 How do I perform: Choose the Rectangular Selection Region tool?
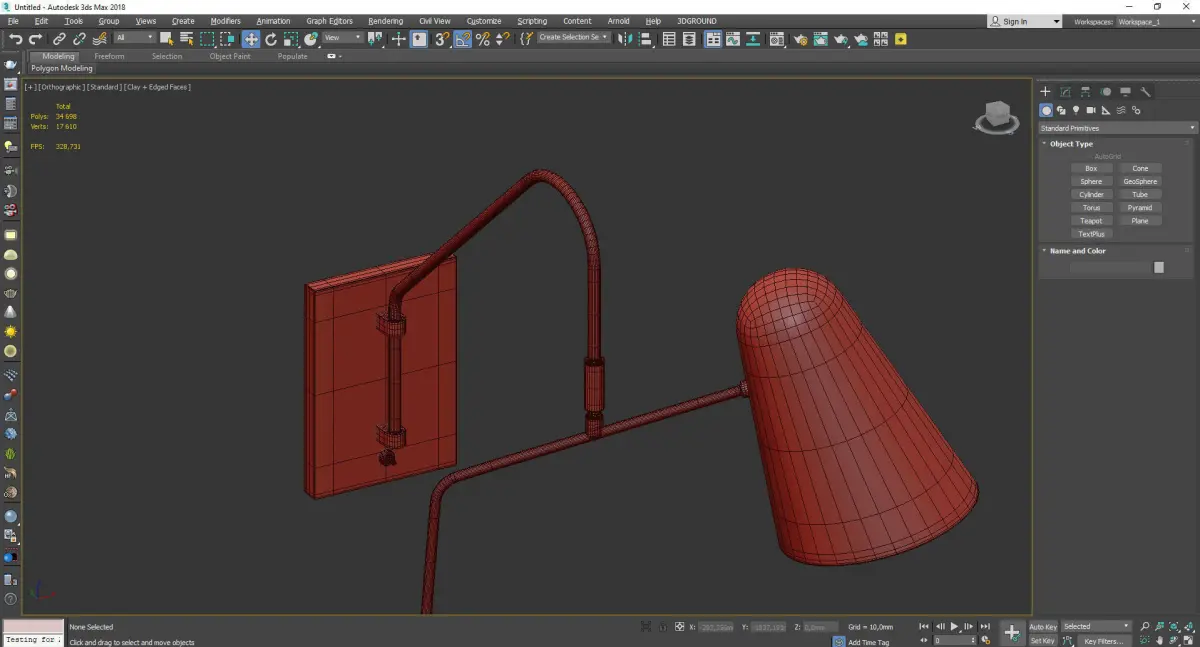coord(207,39)
